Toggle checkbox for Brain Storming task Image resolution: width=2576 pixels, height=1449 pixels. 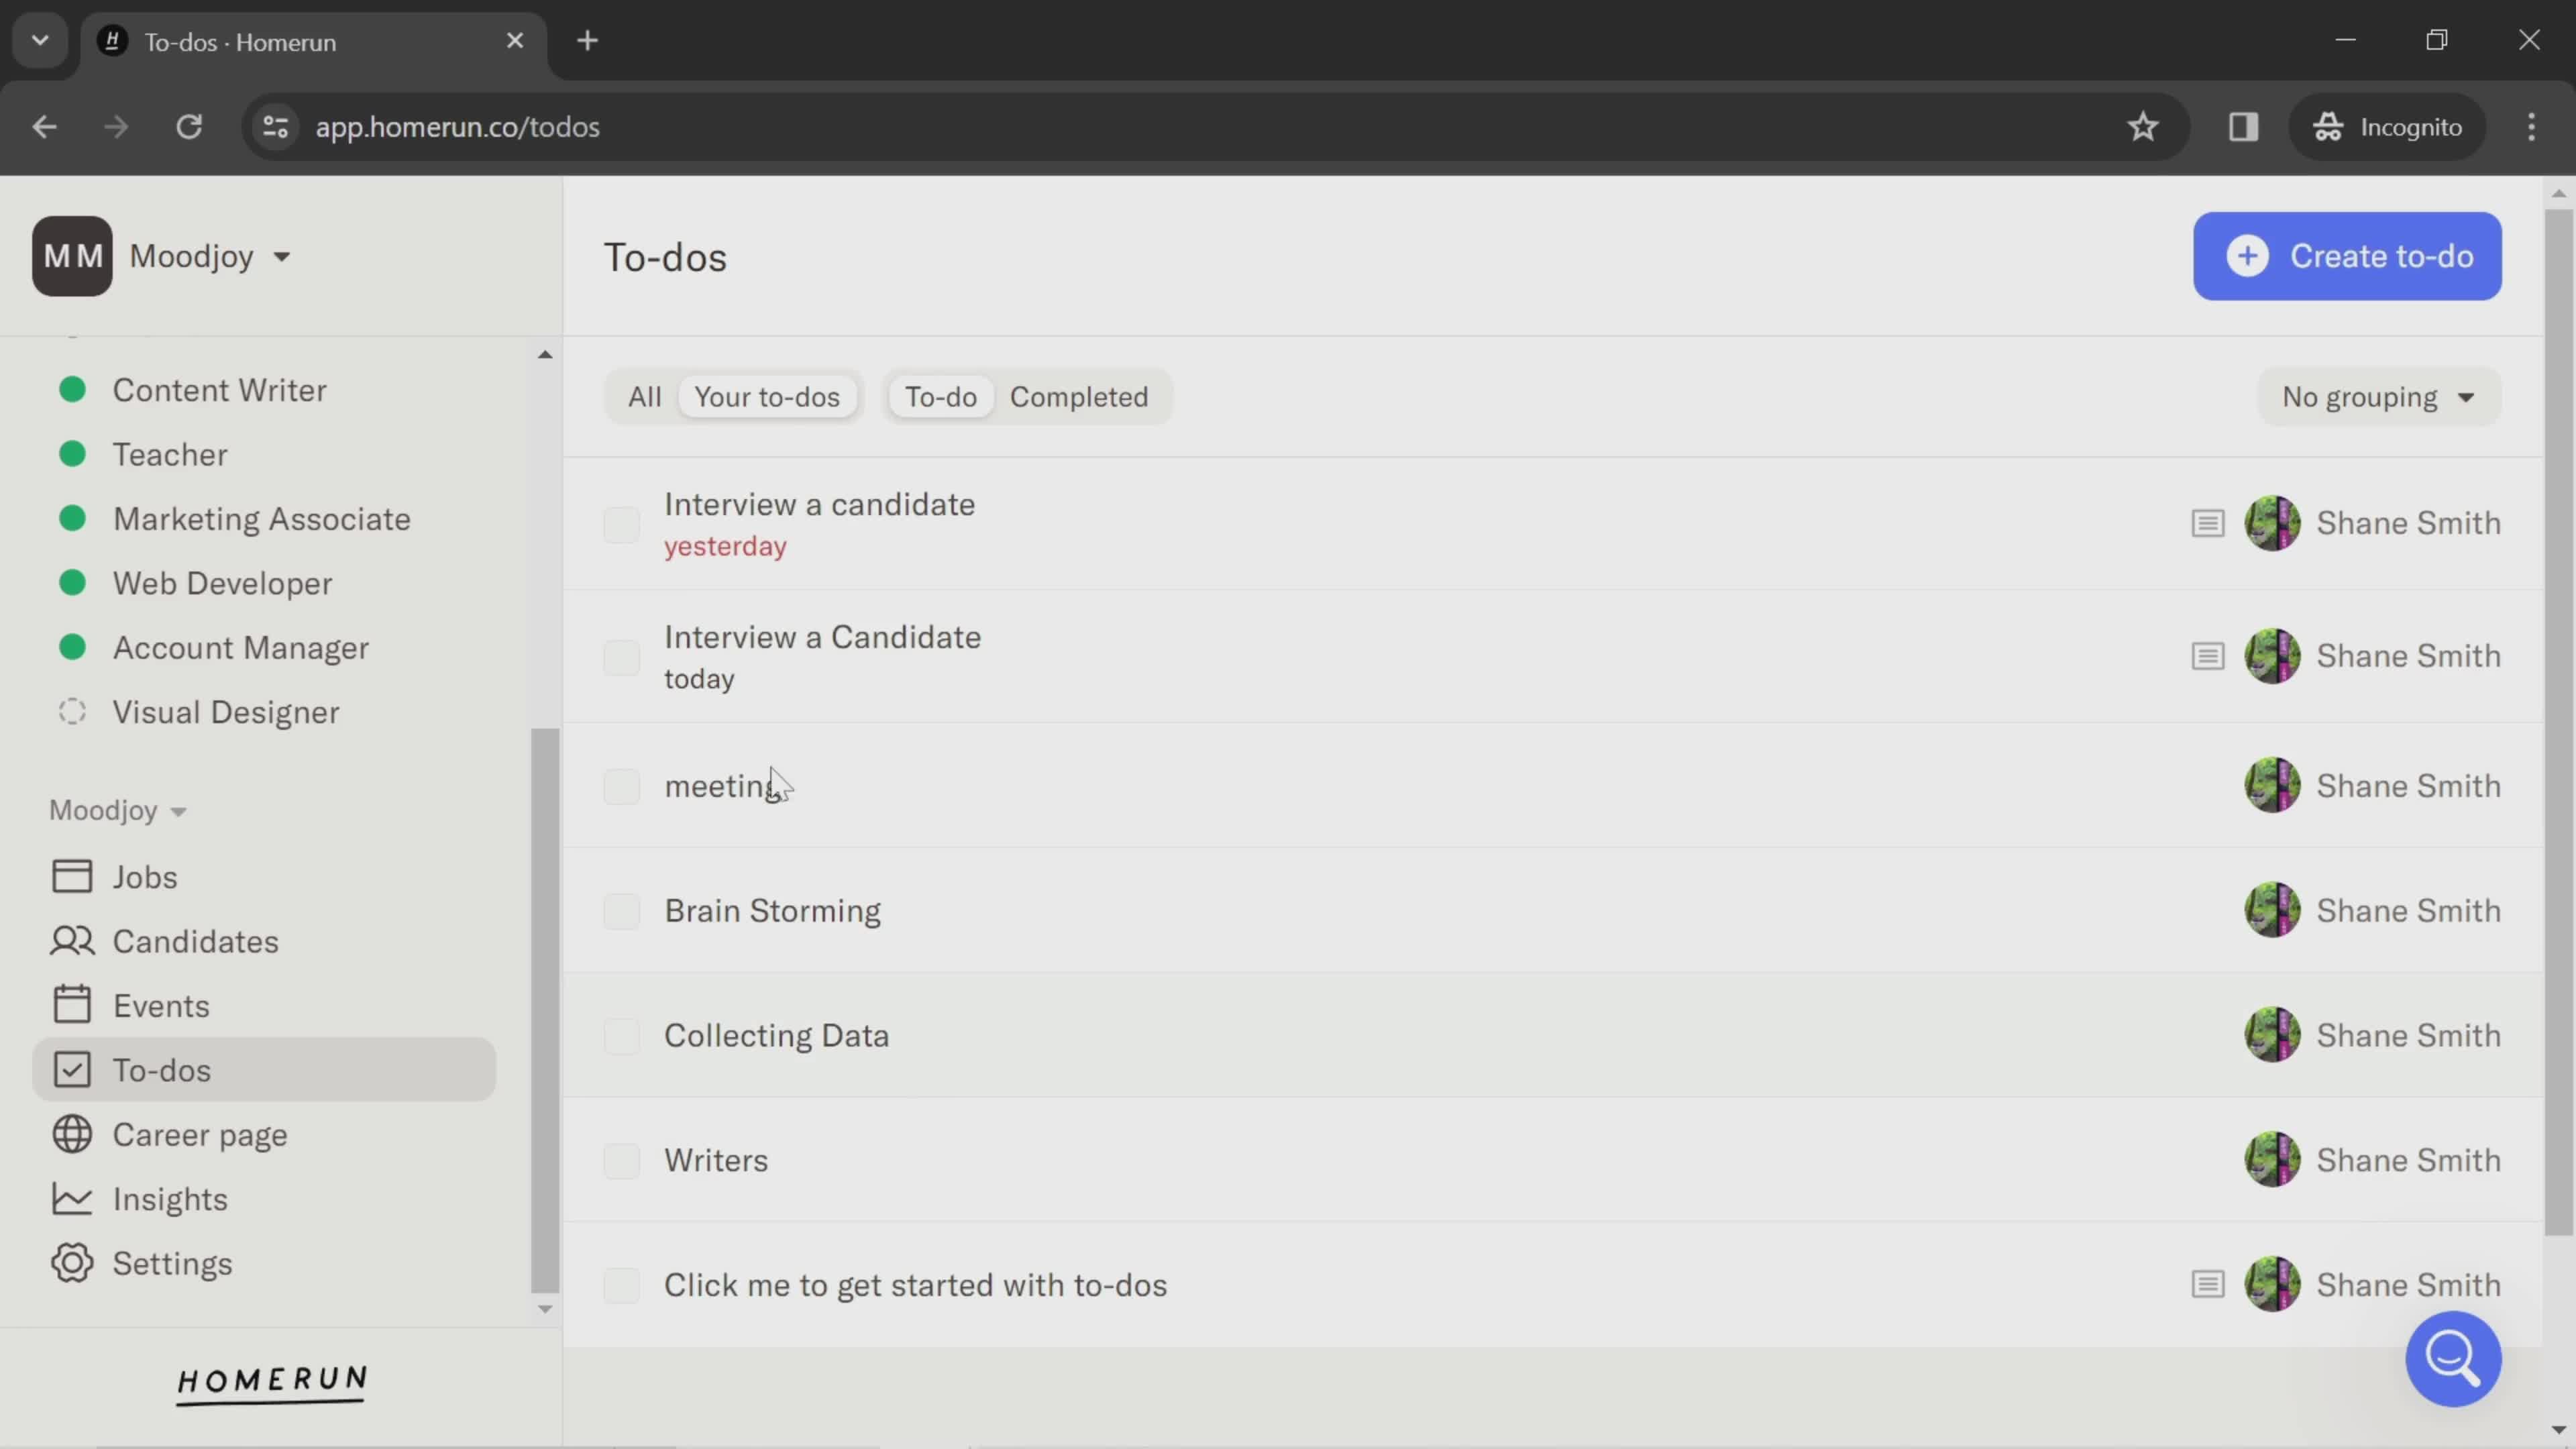(621, 910)
